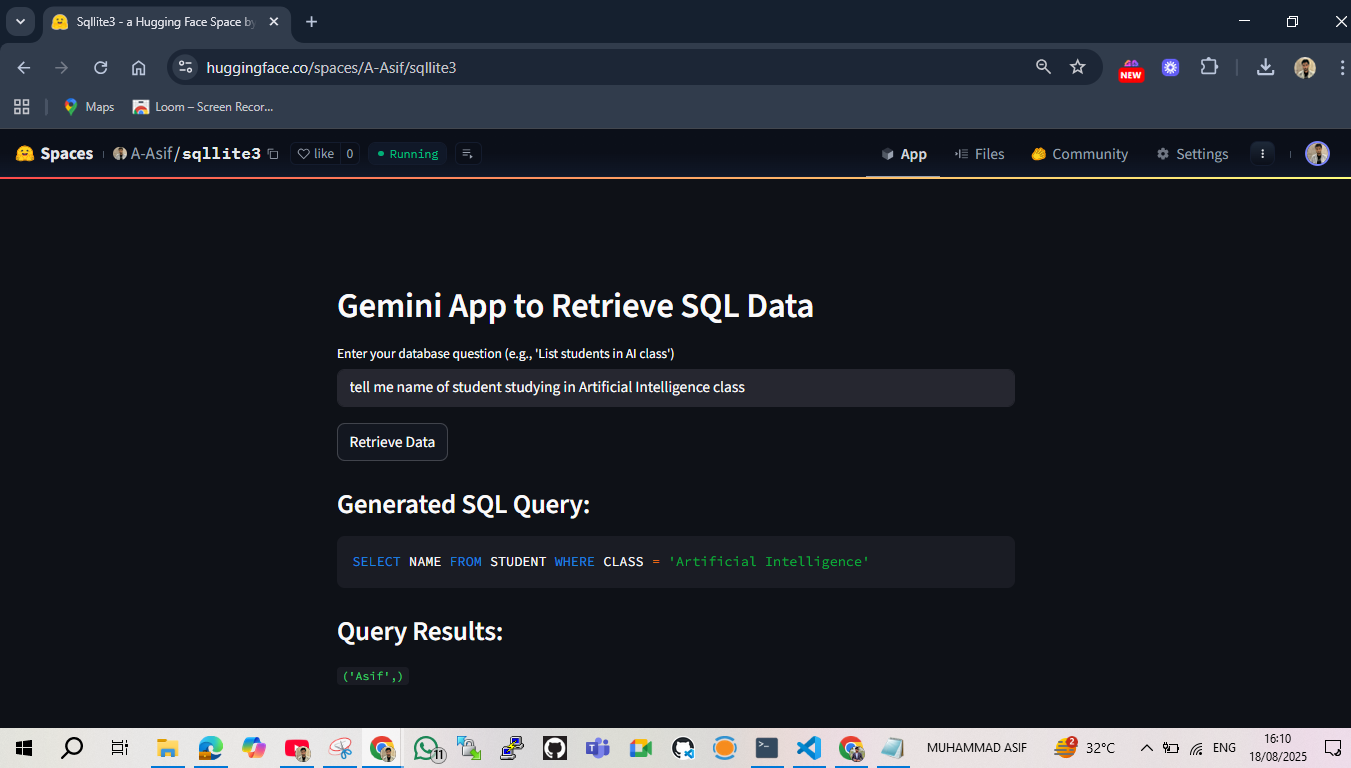The height and width of the screenshot is (768, 1351).
Task: Open the Settings tab
Action: tap(1192, 154)
